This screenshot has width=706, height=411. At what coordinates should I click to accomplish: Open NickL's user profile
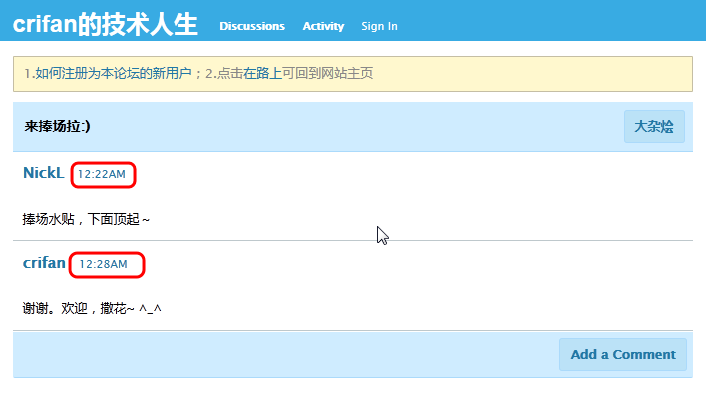(44, 173)
